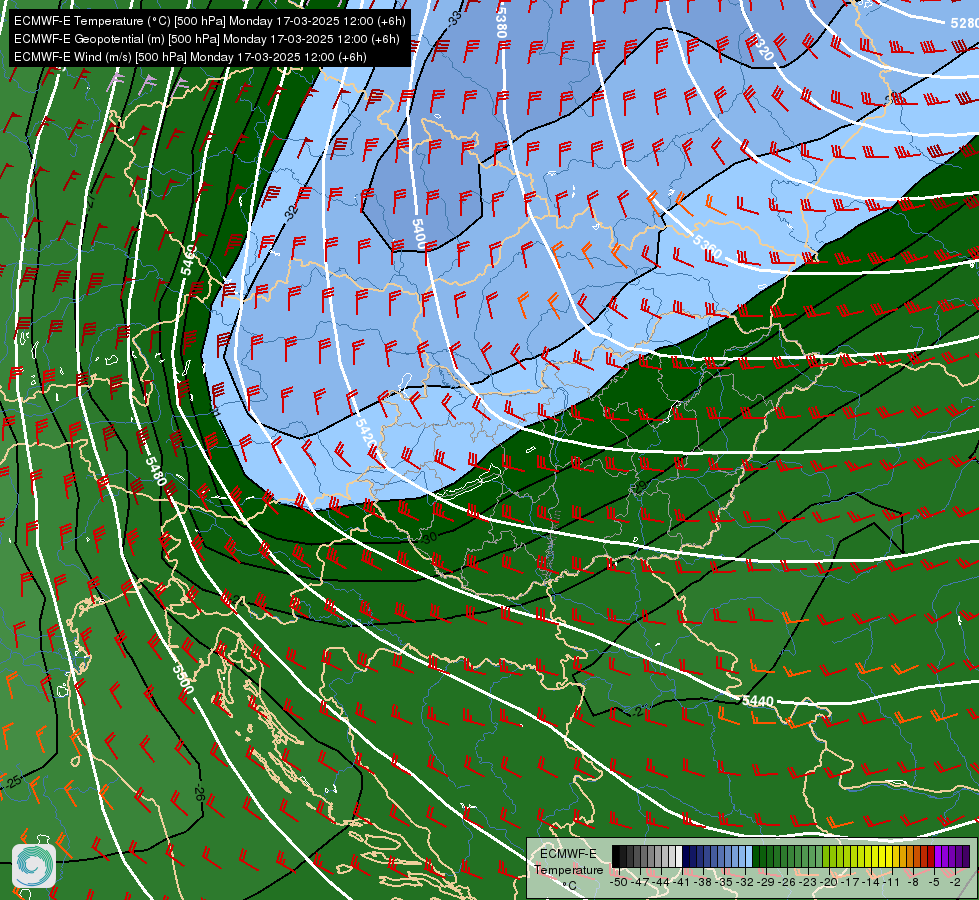The image size is (979, 900).
Task: Click the -38 value in the color legend
Action: click(704, 882)
